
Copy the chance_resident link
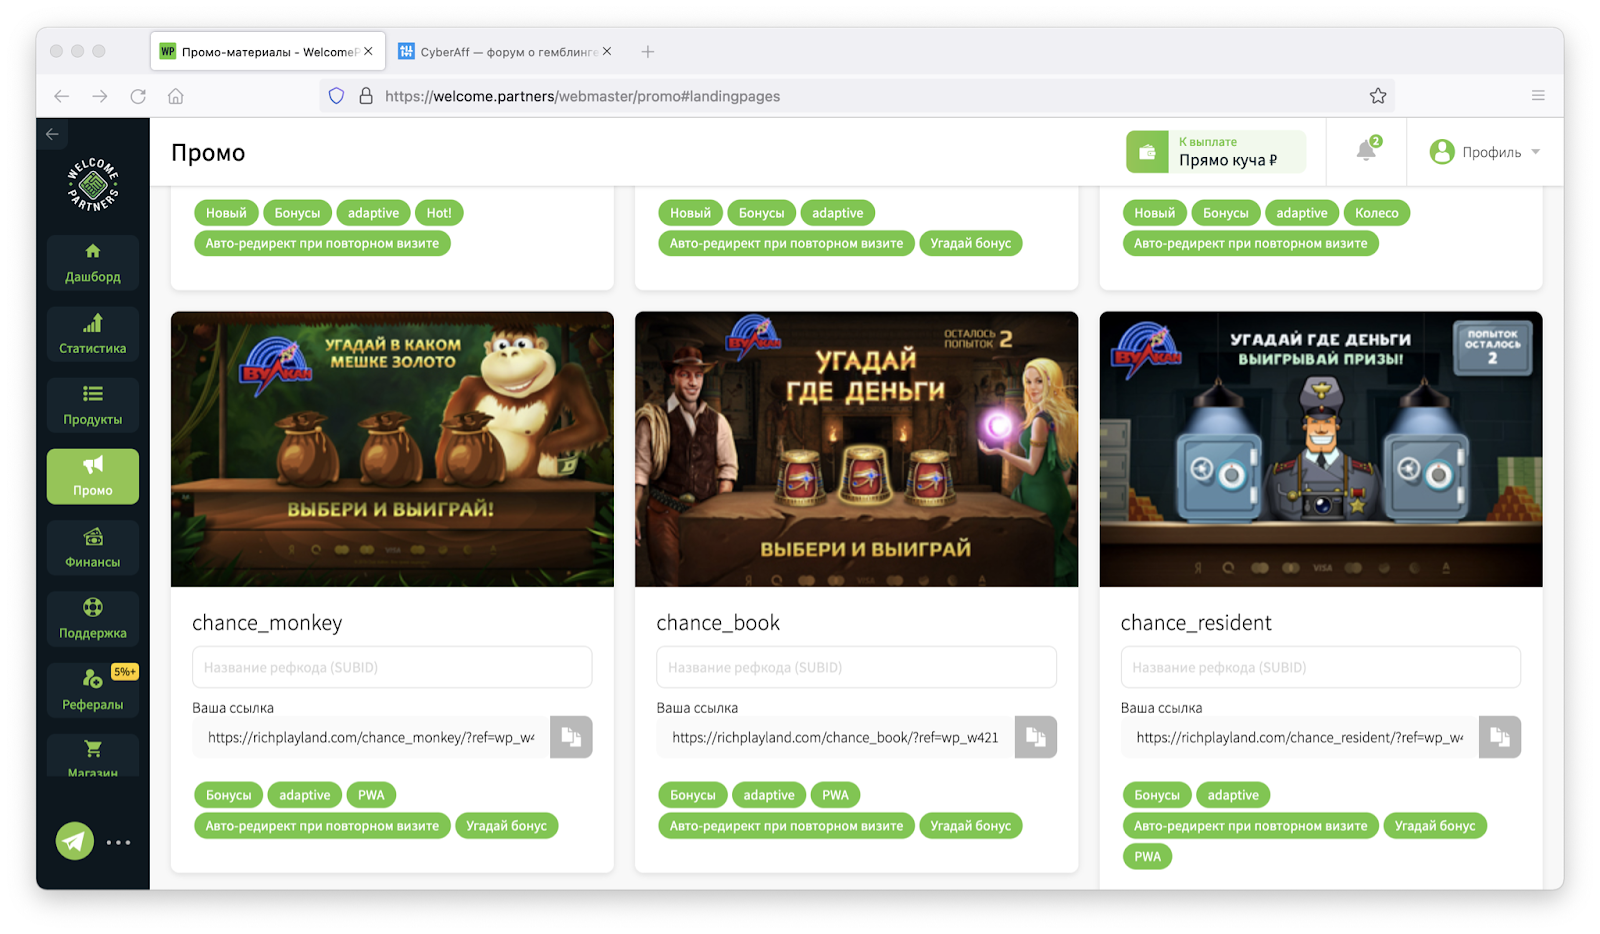pyautogui.click(x=1500, y=737)
